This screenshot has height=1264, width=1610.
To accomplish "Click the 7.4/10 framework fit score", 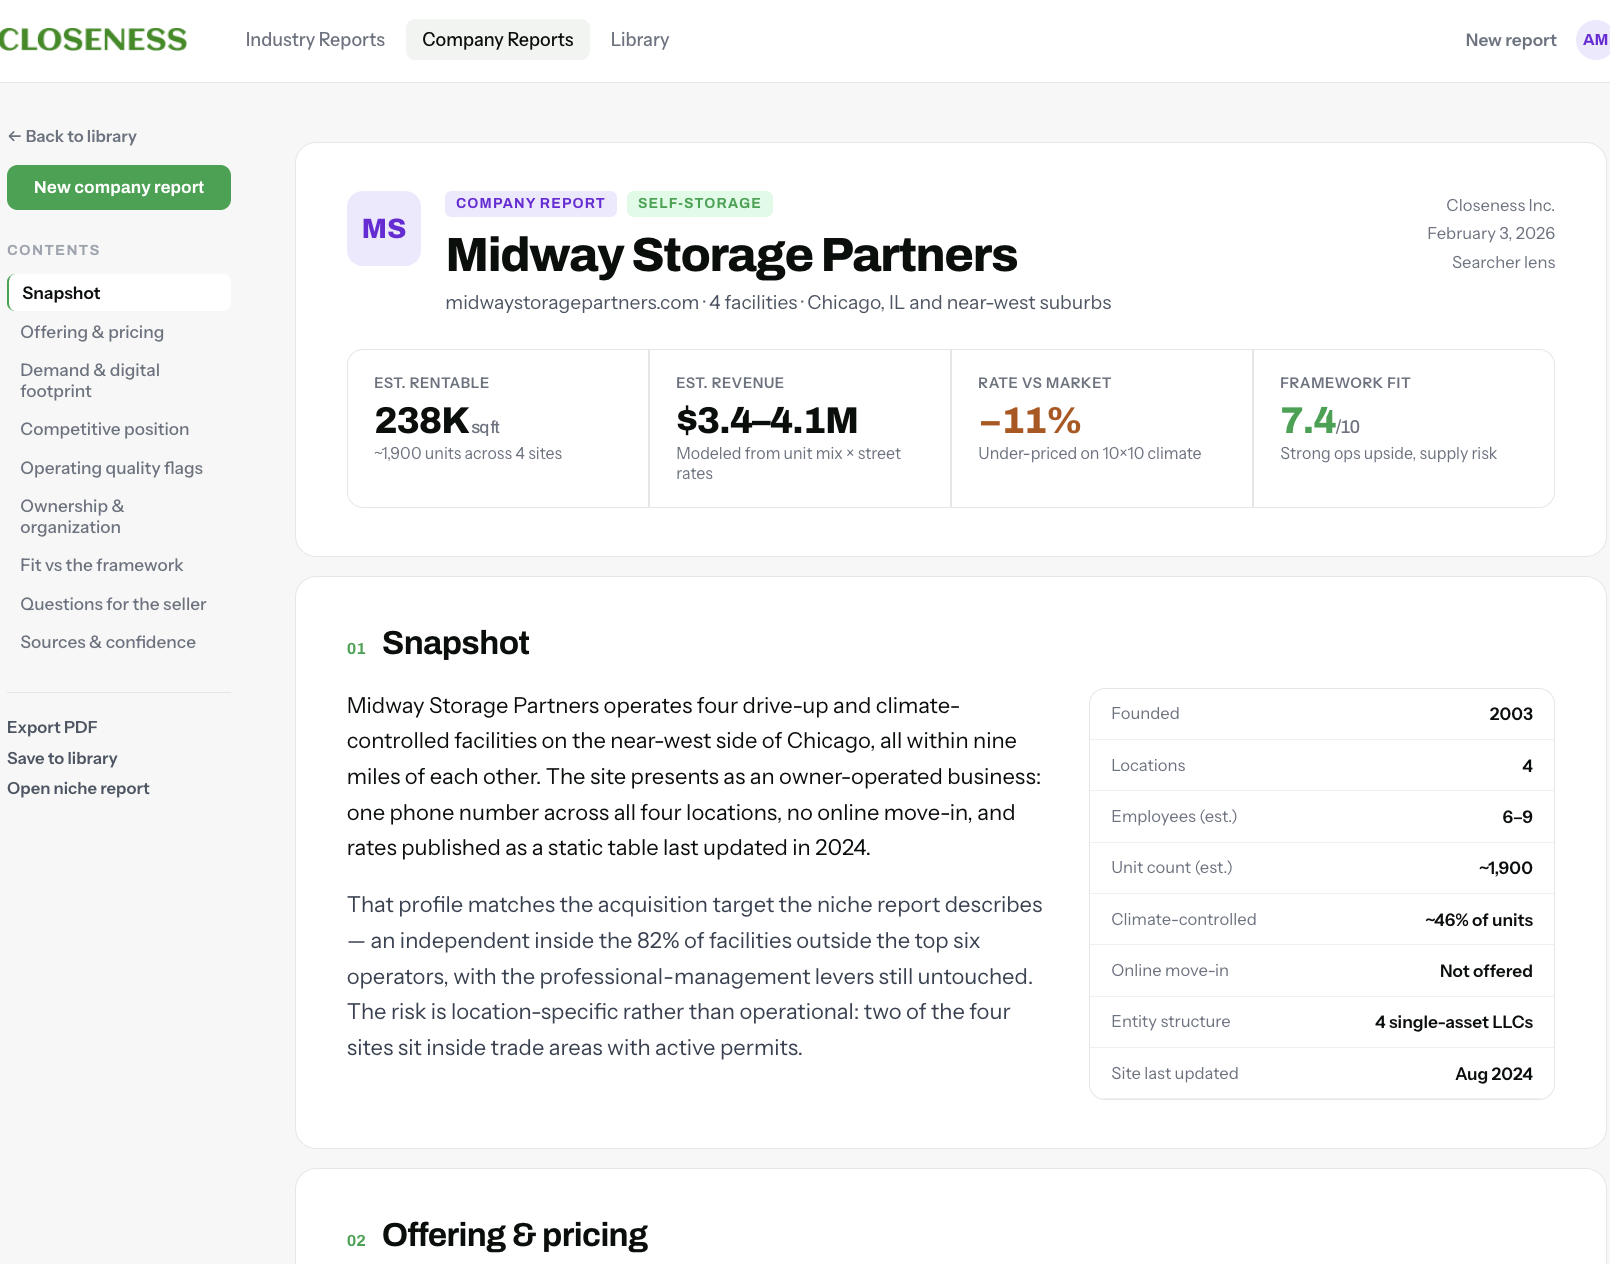I will (1320, 421).
